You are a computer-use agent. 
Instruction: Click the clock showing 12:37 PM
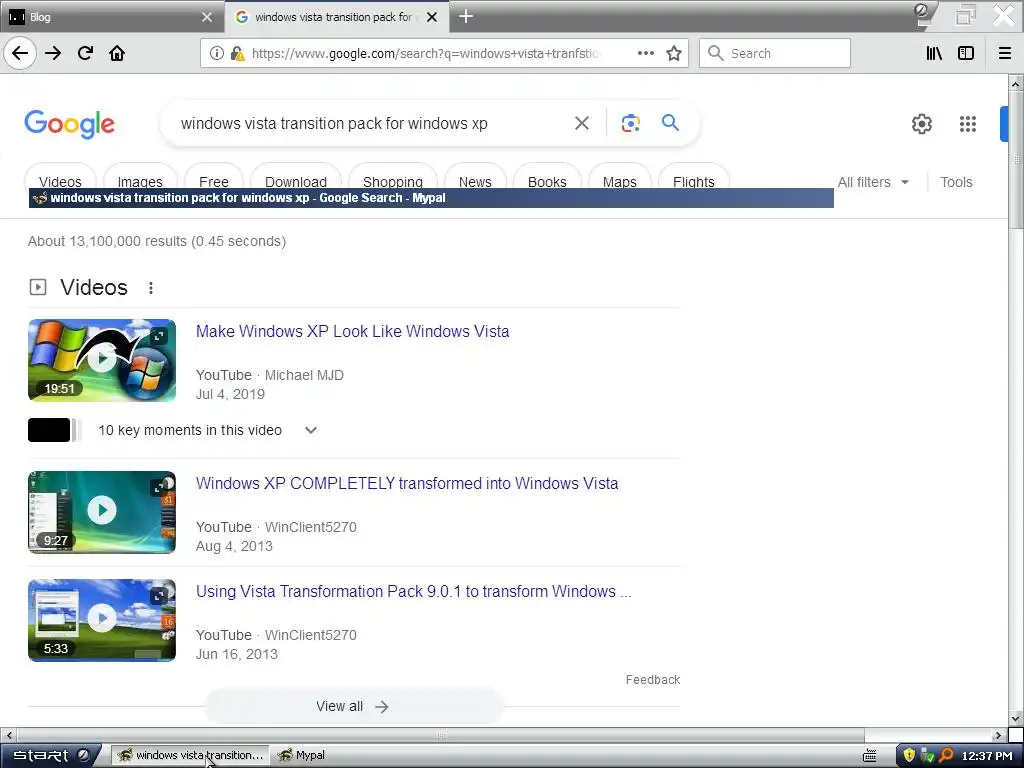[x=987, y=756]
